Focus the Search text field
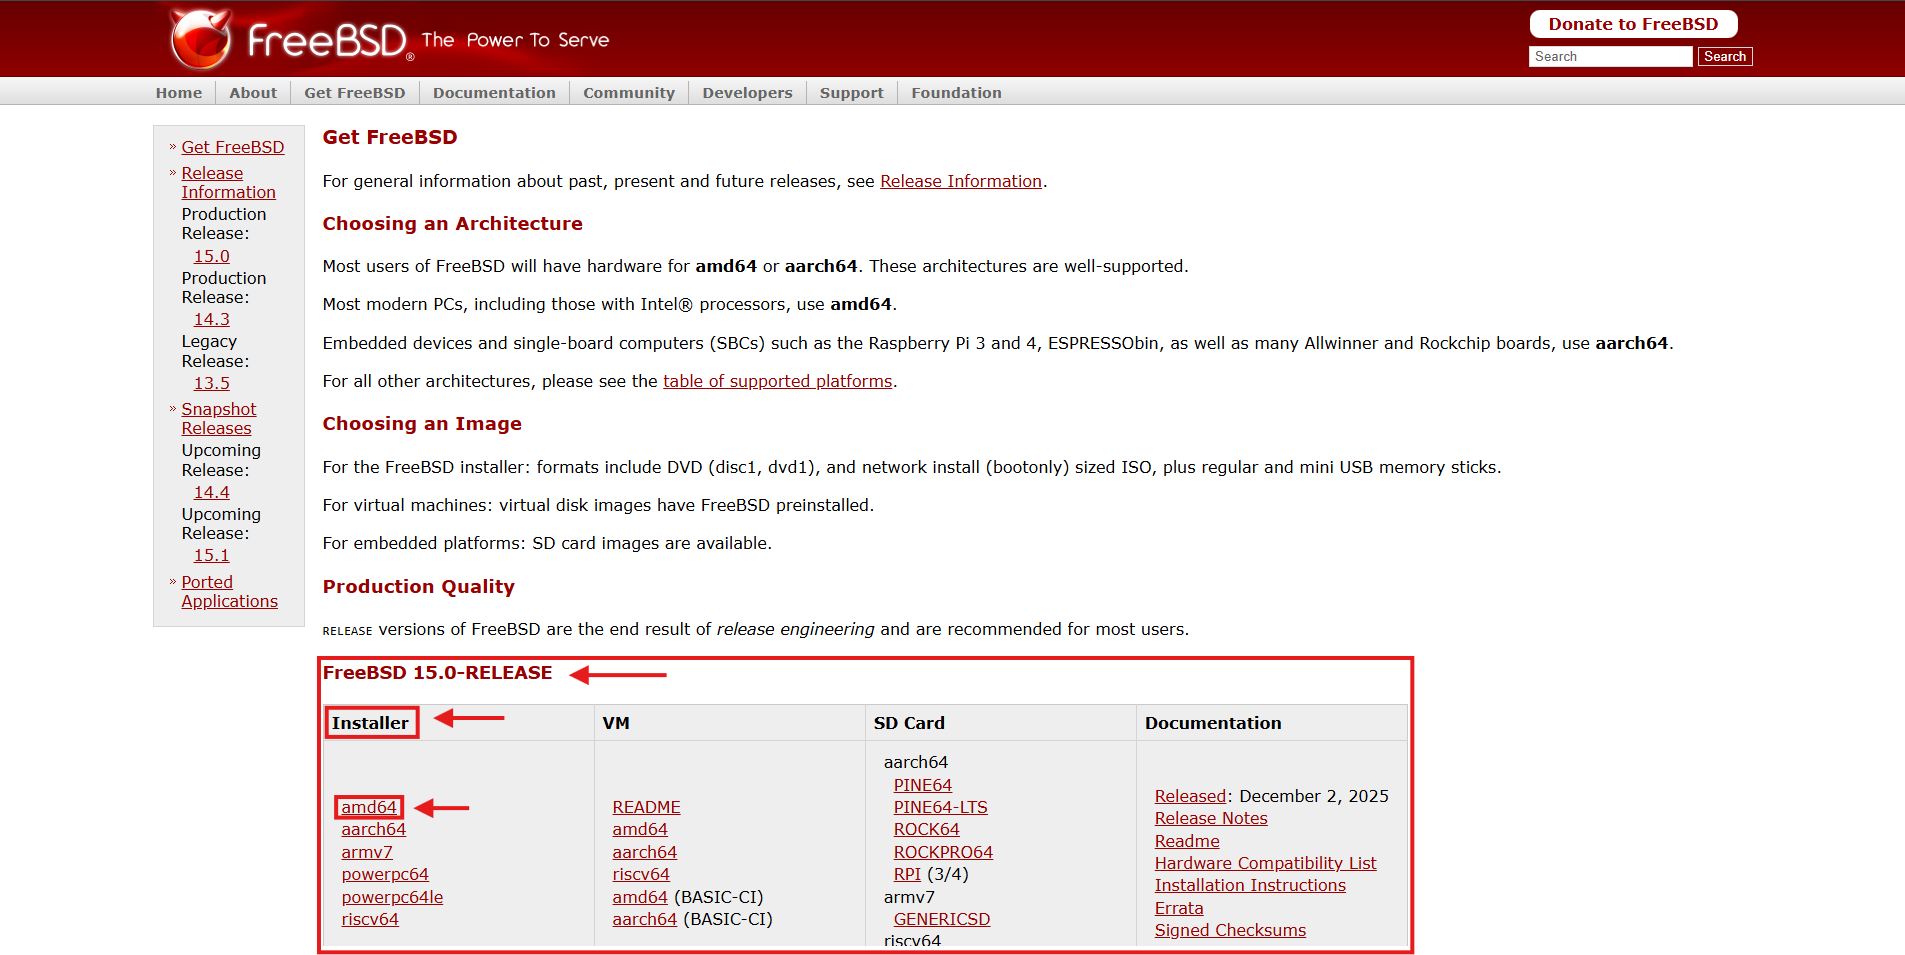Viewport: 1905px width, 955px height. [1609, 57]
